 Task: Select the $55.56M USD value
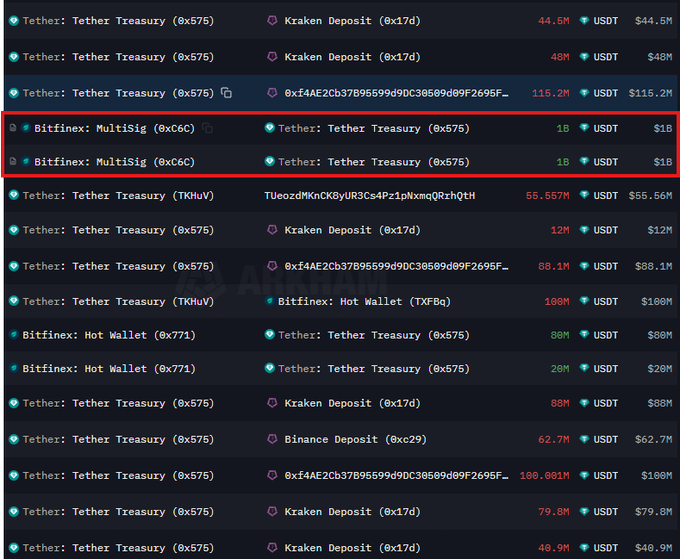pos(651,196)
